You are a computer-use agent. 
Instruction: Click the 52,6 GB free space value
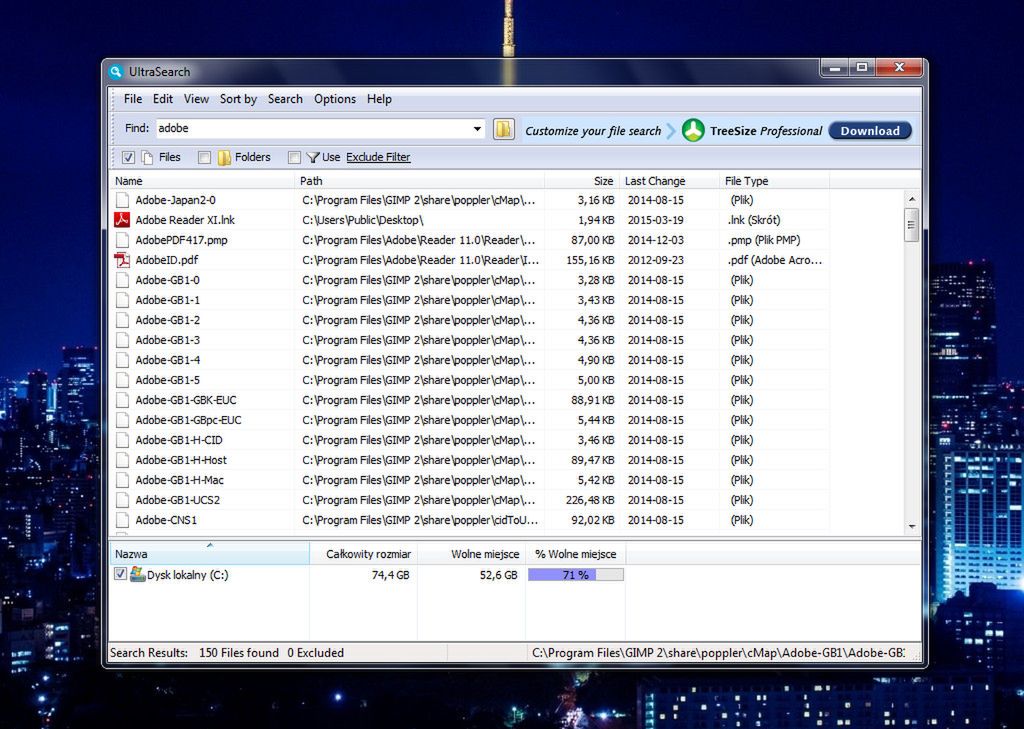(x=498, y=575)
